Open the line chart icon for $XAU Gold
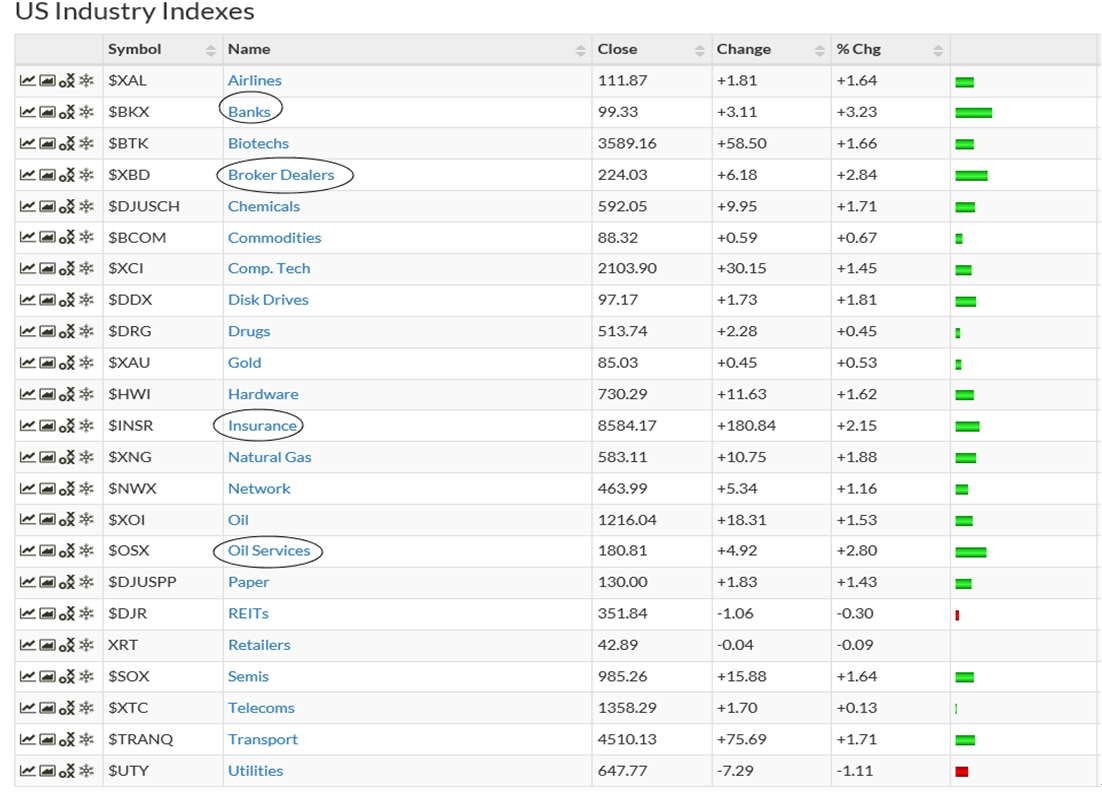 27,363
